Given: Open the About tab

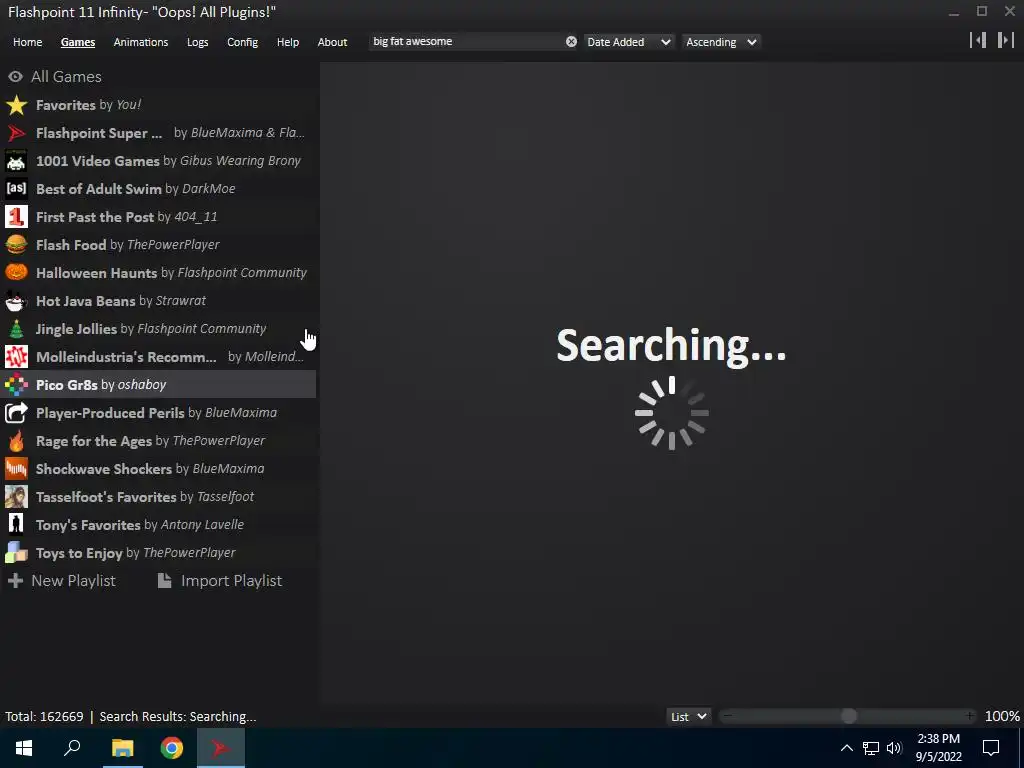Looking at the screenshot, I should (332, 42).
